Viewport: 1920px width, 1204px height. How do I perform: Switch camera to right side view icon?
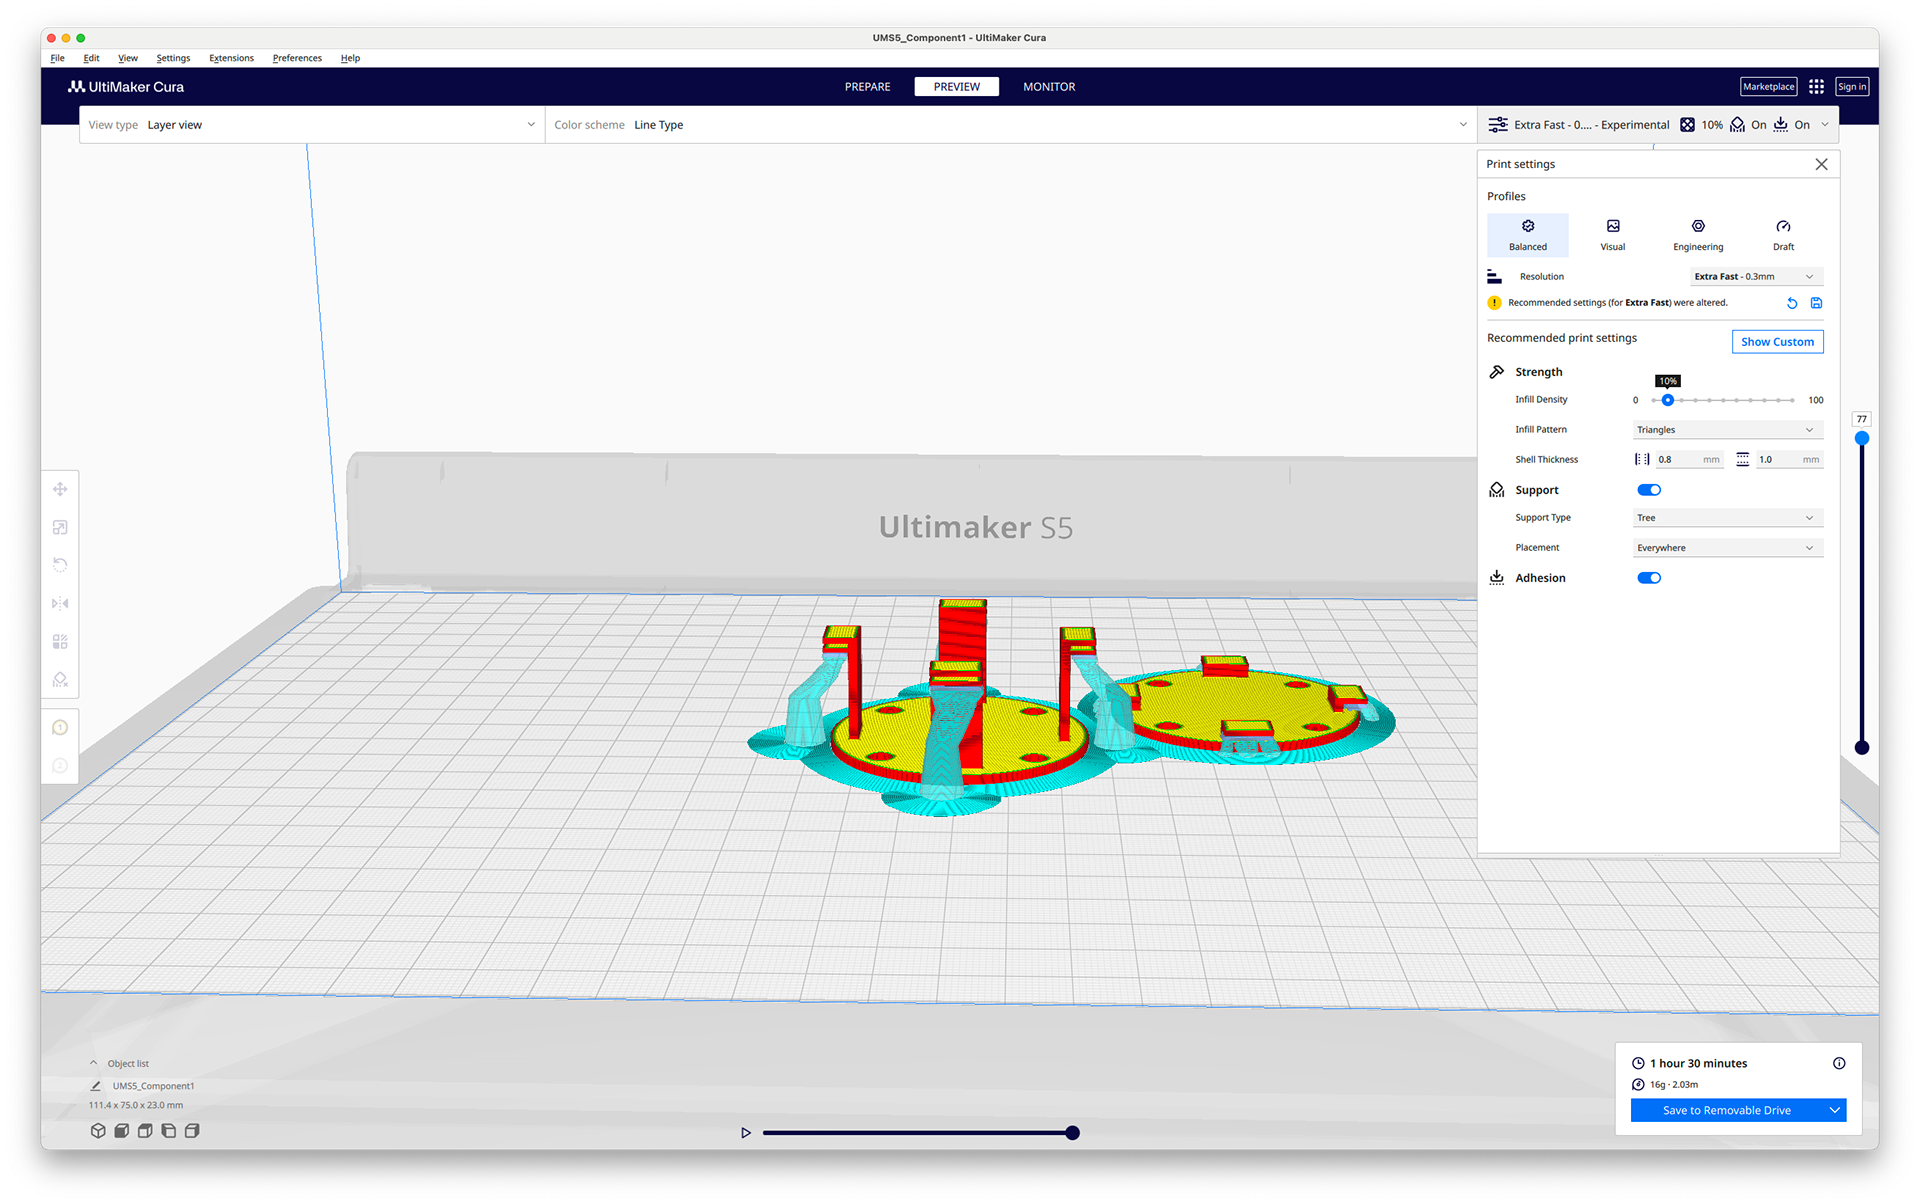point(192,1131)
